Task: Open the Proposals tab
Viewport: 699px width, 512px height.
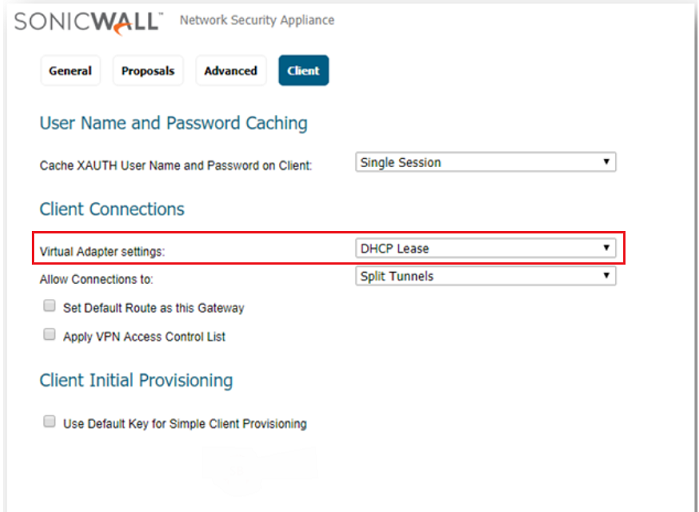Action: tap(148, 71)
